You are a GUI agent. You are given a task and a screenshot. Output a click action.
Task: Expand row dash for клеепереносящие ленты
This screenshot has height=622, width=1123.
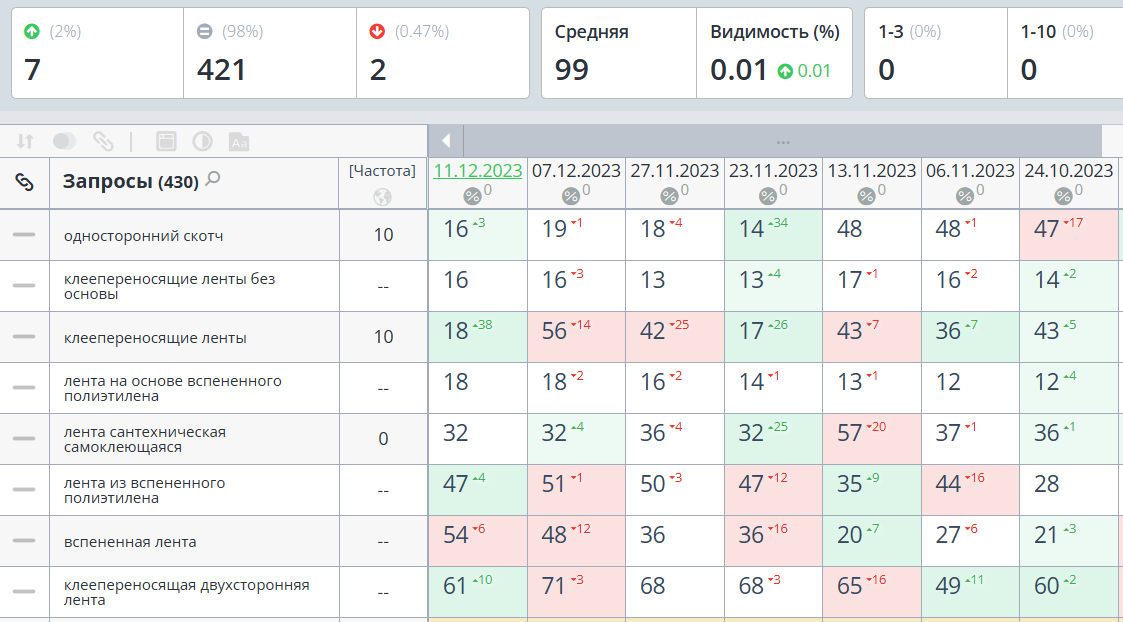tap(24, 336)
